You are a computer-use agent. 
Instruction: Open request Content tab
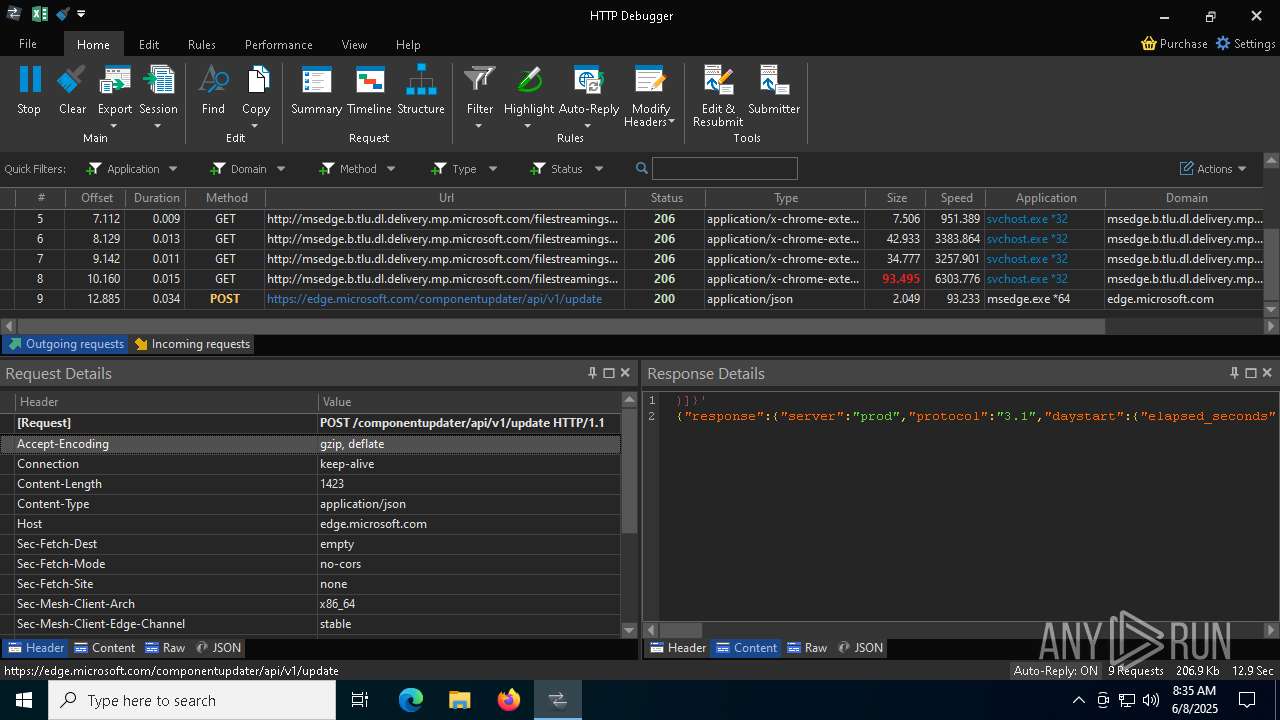pyautogui.click(x=105, y=648)
